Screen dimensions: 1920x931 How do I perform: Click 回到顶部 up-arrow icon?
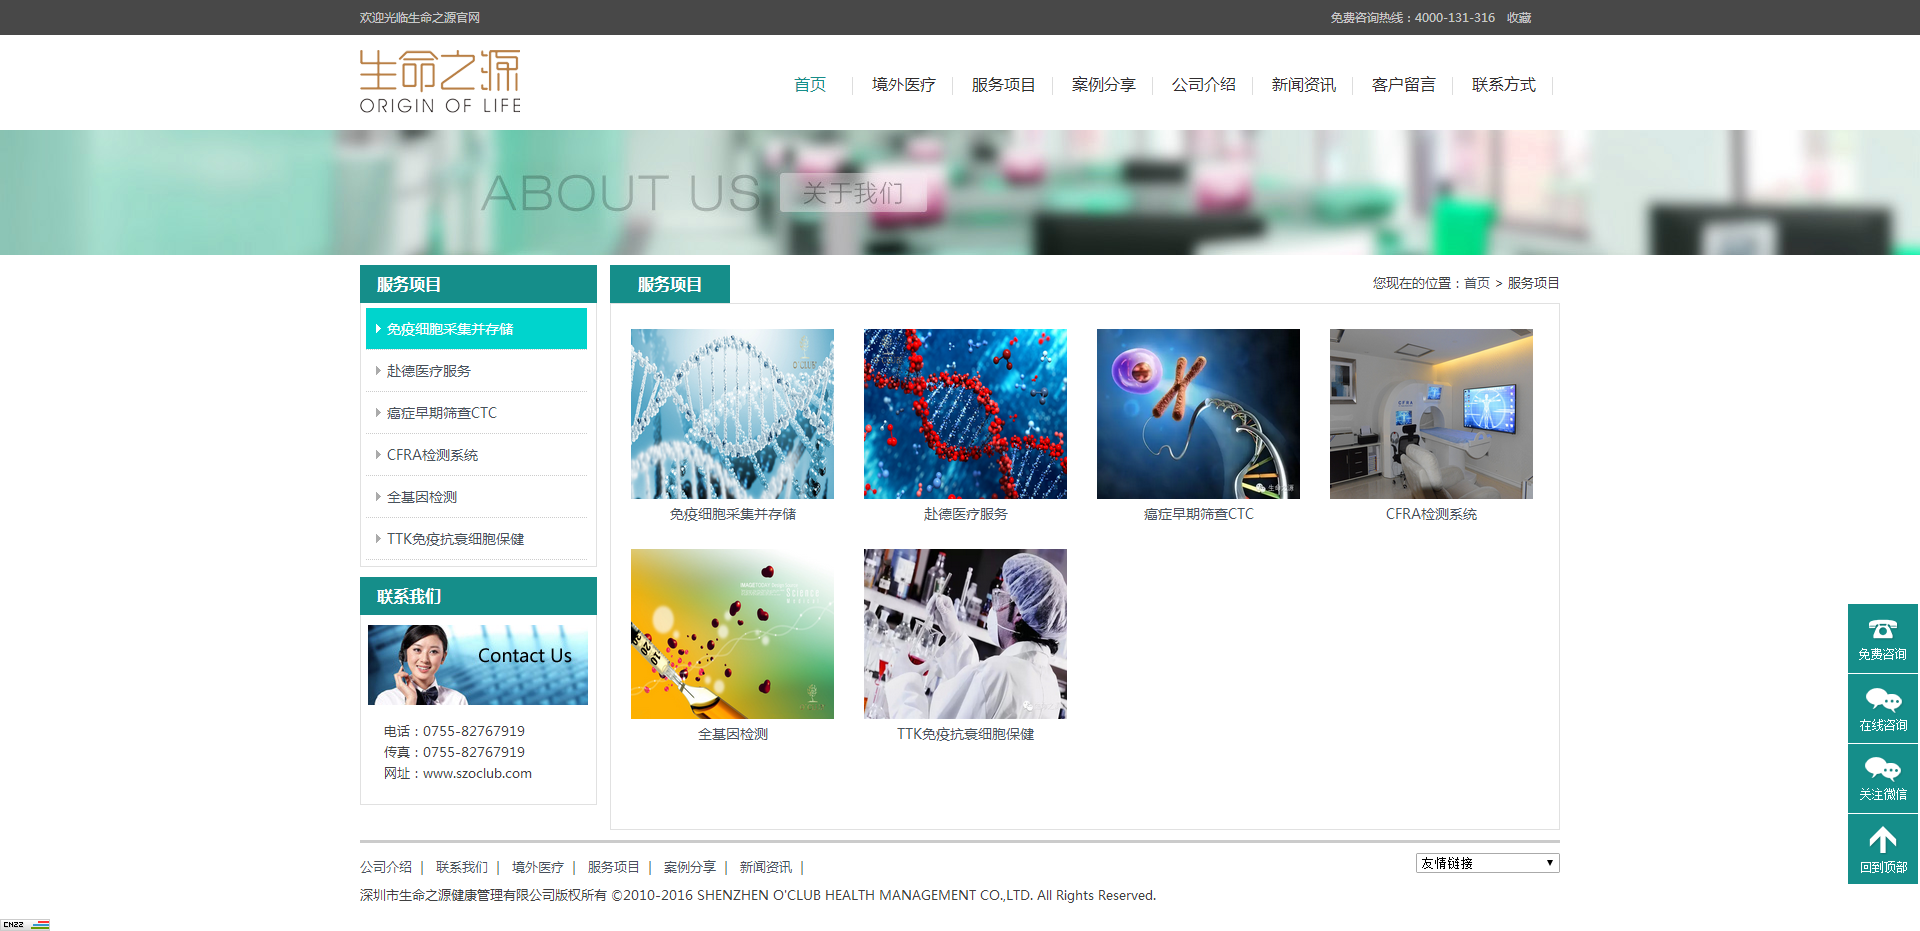1882,848
